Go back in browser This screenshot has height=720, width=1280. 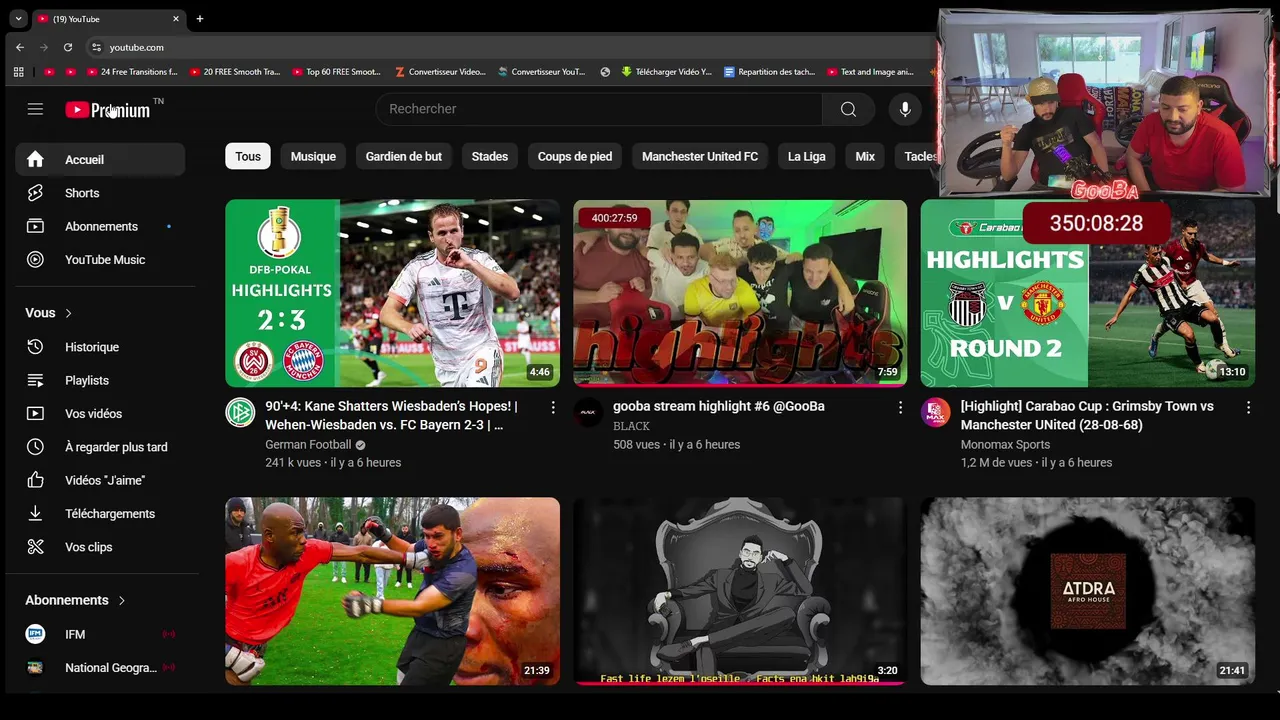pyautogui.click(x=20, y=47)
